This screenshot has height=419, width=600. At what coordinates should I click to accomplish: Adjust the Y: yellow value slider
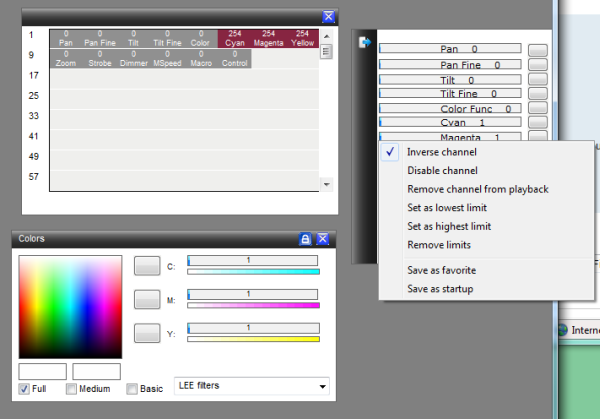pyautogui.click(x=253, y=328)
